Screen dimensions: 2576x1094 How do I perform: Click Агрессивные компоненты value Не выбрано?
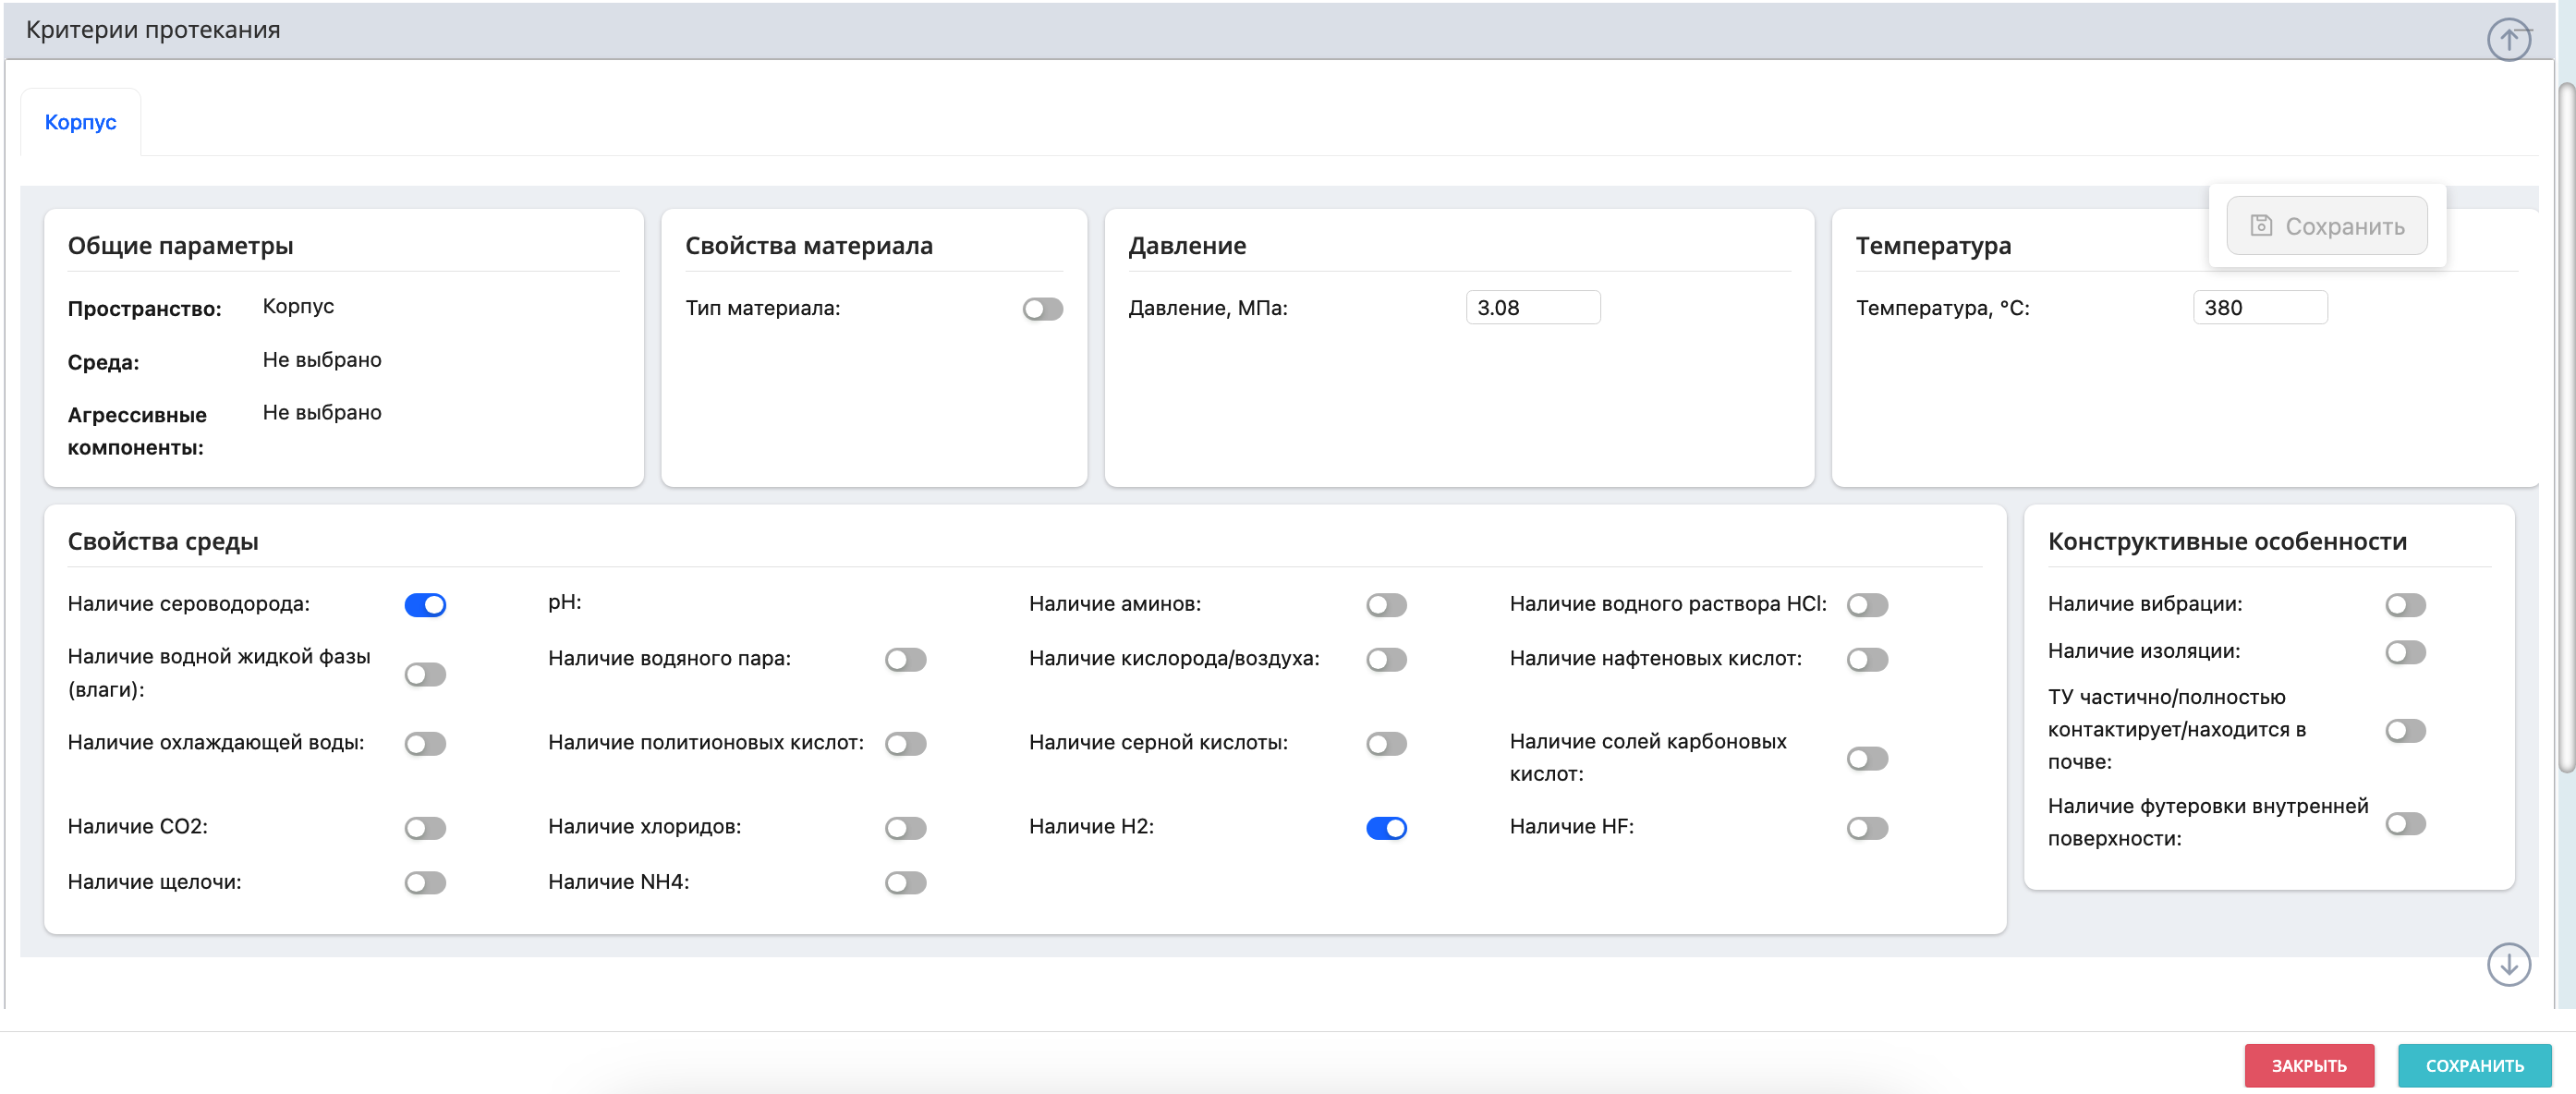pyautogui.click(x=322, y=413)
